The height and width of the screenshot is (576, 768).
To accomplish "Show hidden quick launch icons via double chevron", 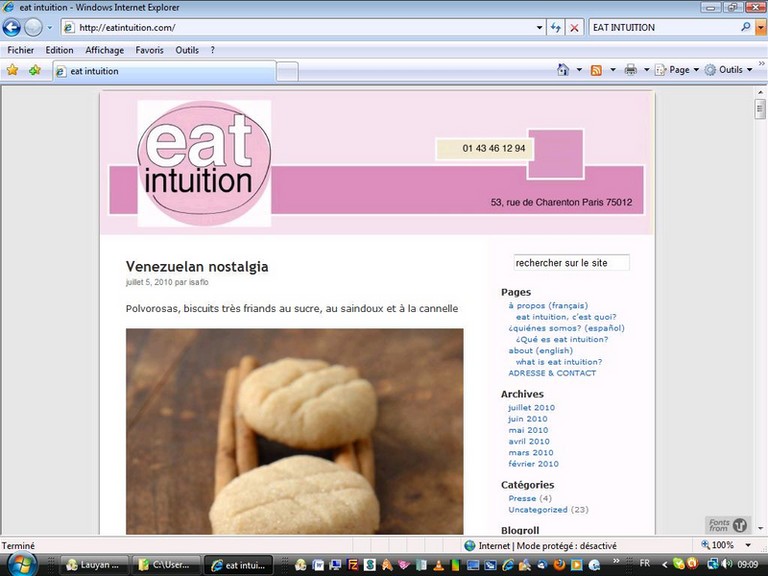I will [x=616, y=561].
